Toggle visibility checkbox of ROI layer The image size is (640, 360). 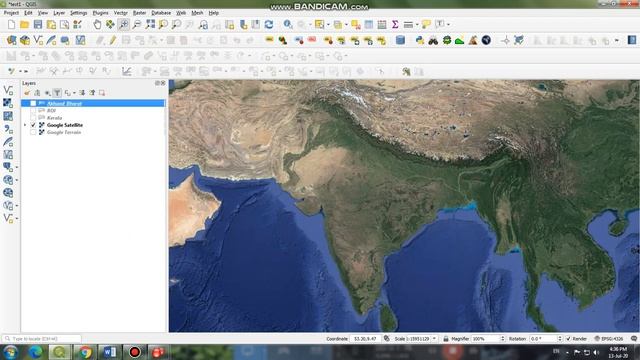(33, 111)
